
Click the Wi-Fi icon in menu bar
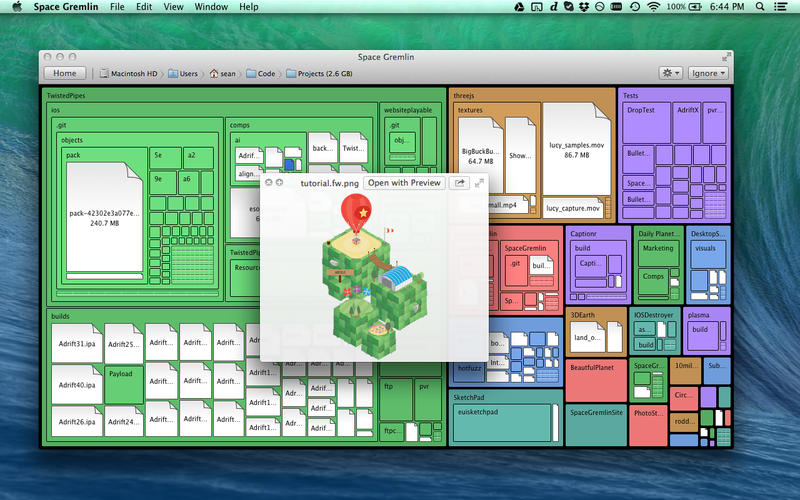(x=653, y=7)
